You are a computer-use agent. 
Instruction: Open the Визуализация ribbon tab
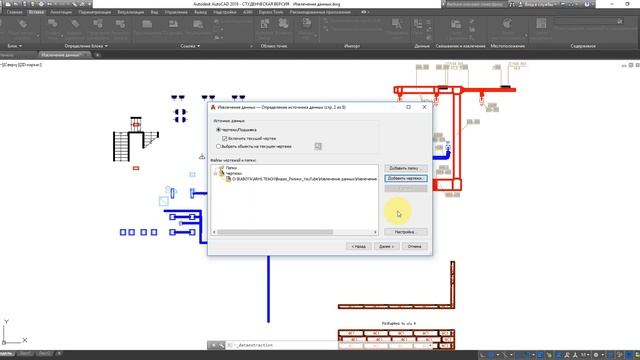coord(131,12)
